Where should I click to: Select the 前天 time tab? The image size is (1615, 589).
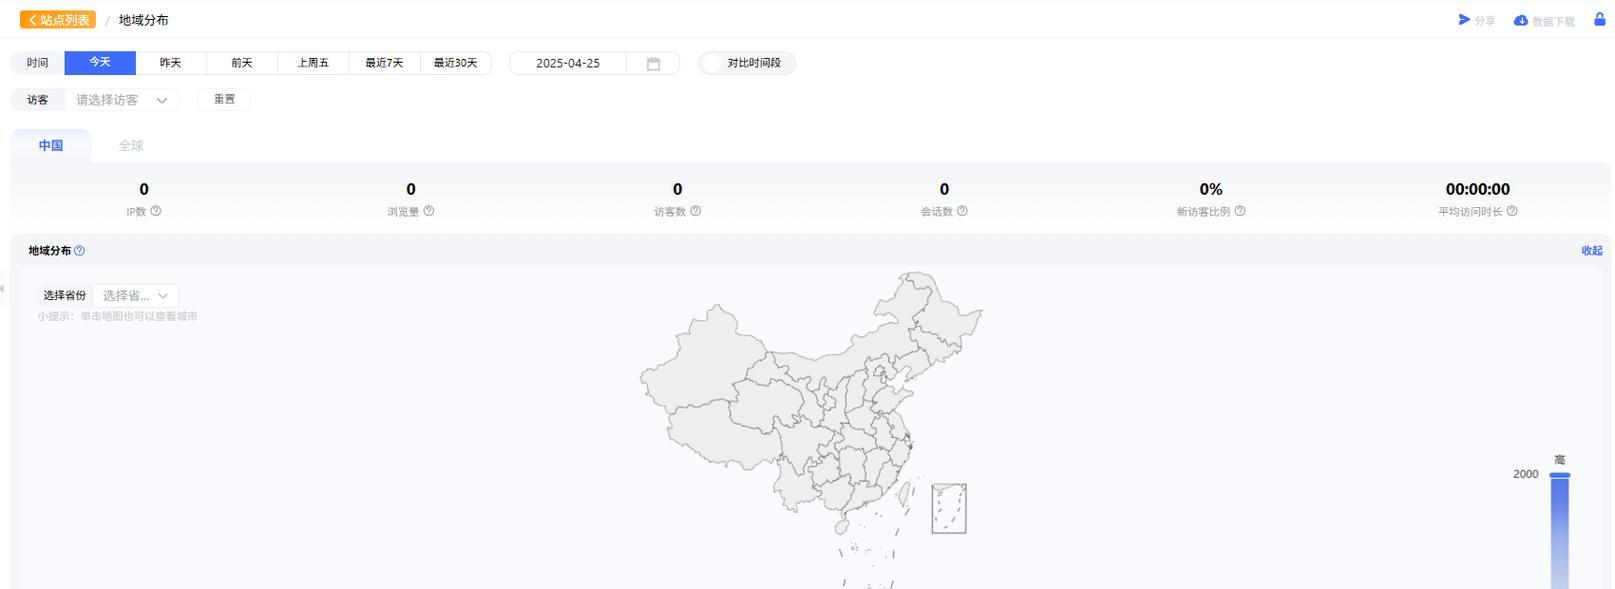pyautogui.click(x=242, y=63)
